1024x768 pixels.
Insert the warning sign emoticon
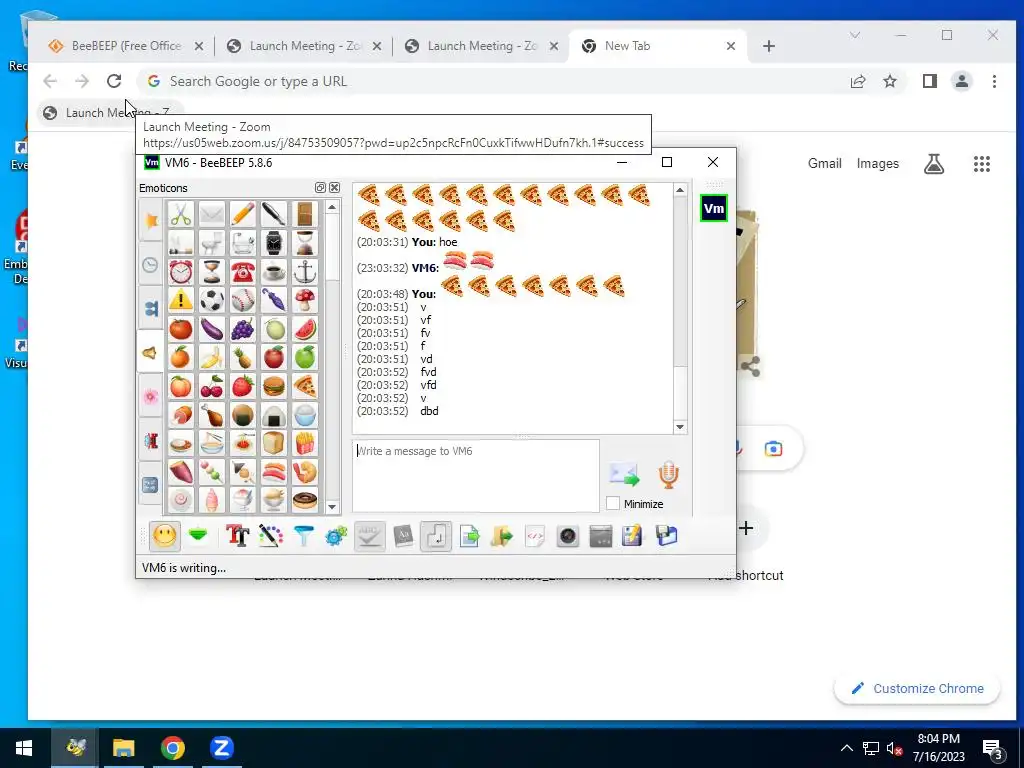(180, 300)
